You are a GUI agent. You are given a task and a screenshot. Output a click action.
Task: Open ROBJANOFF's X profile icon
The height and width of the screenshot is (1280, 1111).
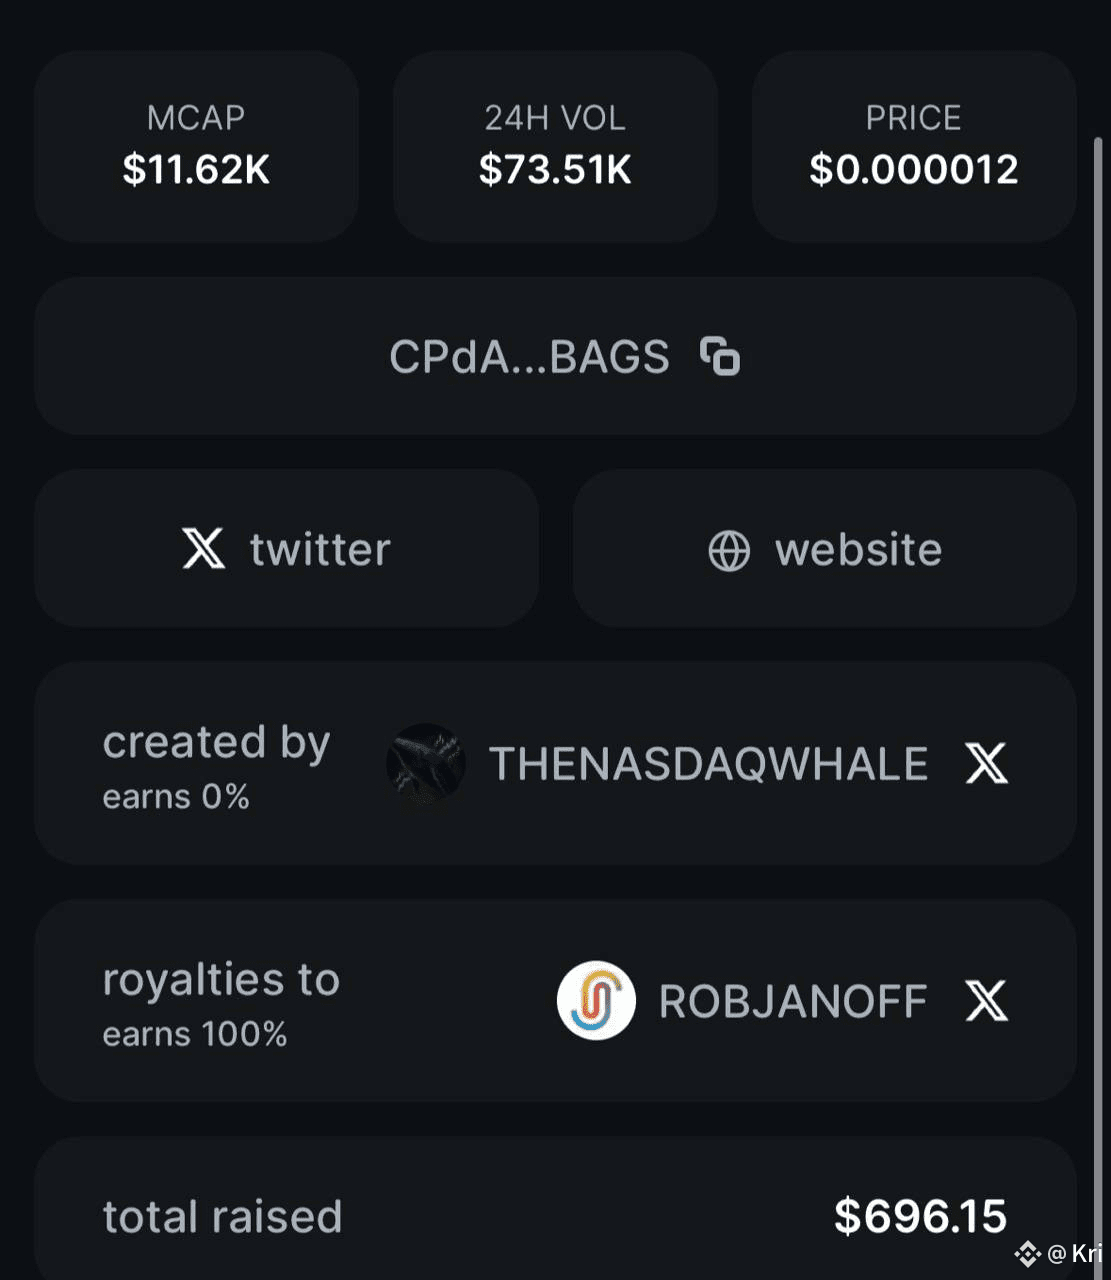tap(987, 1000)
